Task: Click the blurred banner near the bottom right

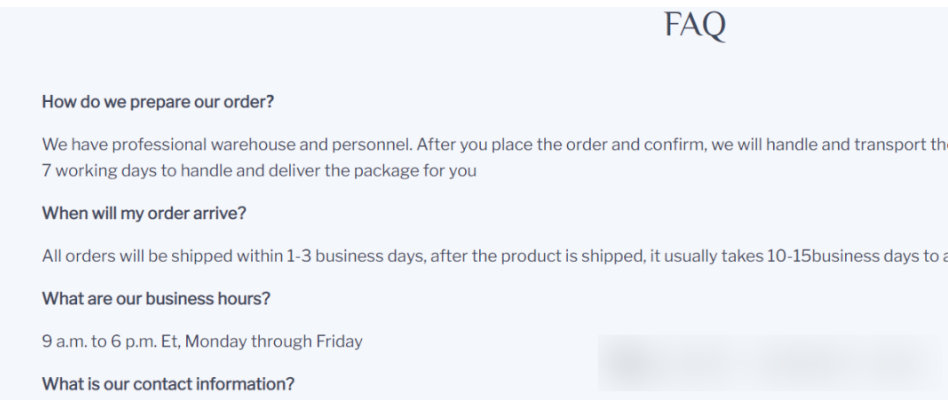Action: pyautogui.click(x=770, y=363)
